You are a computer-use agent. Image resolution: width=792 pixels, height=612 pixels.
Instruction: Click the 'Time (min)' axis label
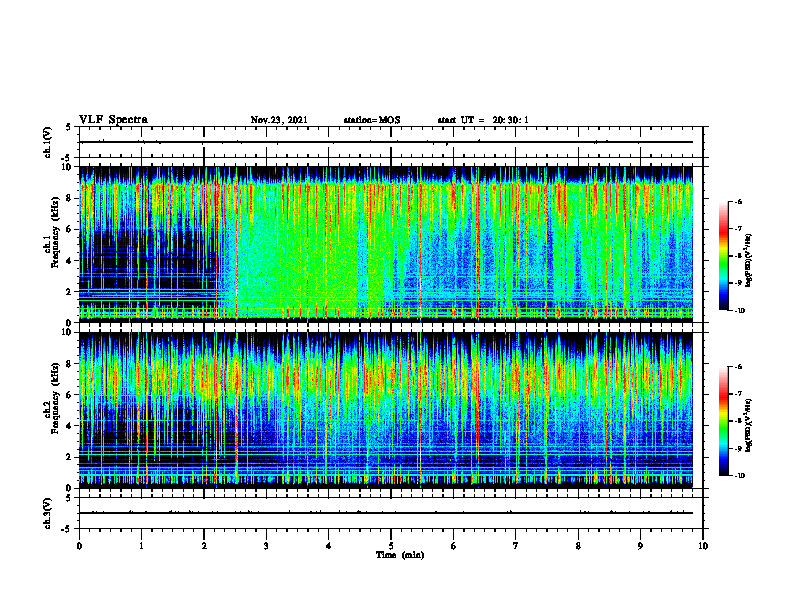(x=400, y=555)
